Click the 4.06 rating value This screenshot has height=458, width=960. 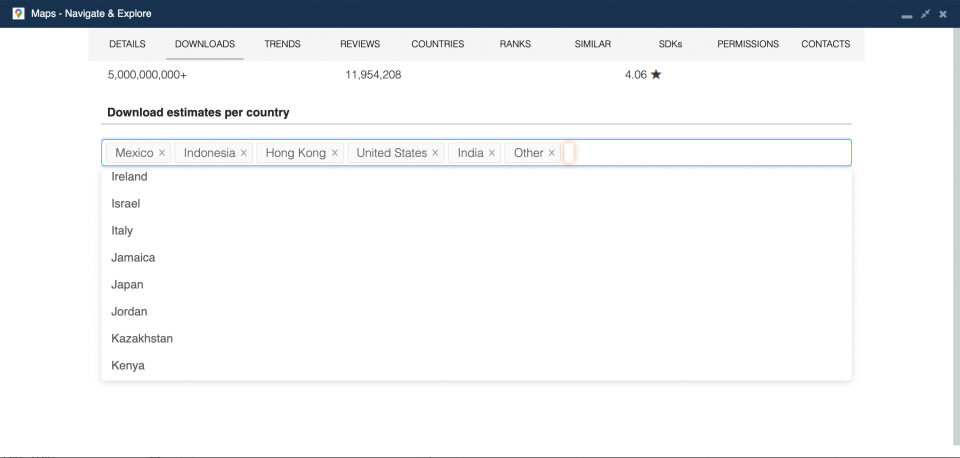pos(636,75)
